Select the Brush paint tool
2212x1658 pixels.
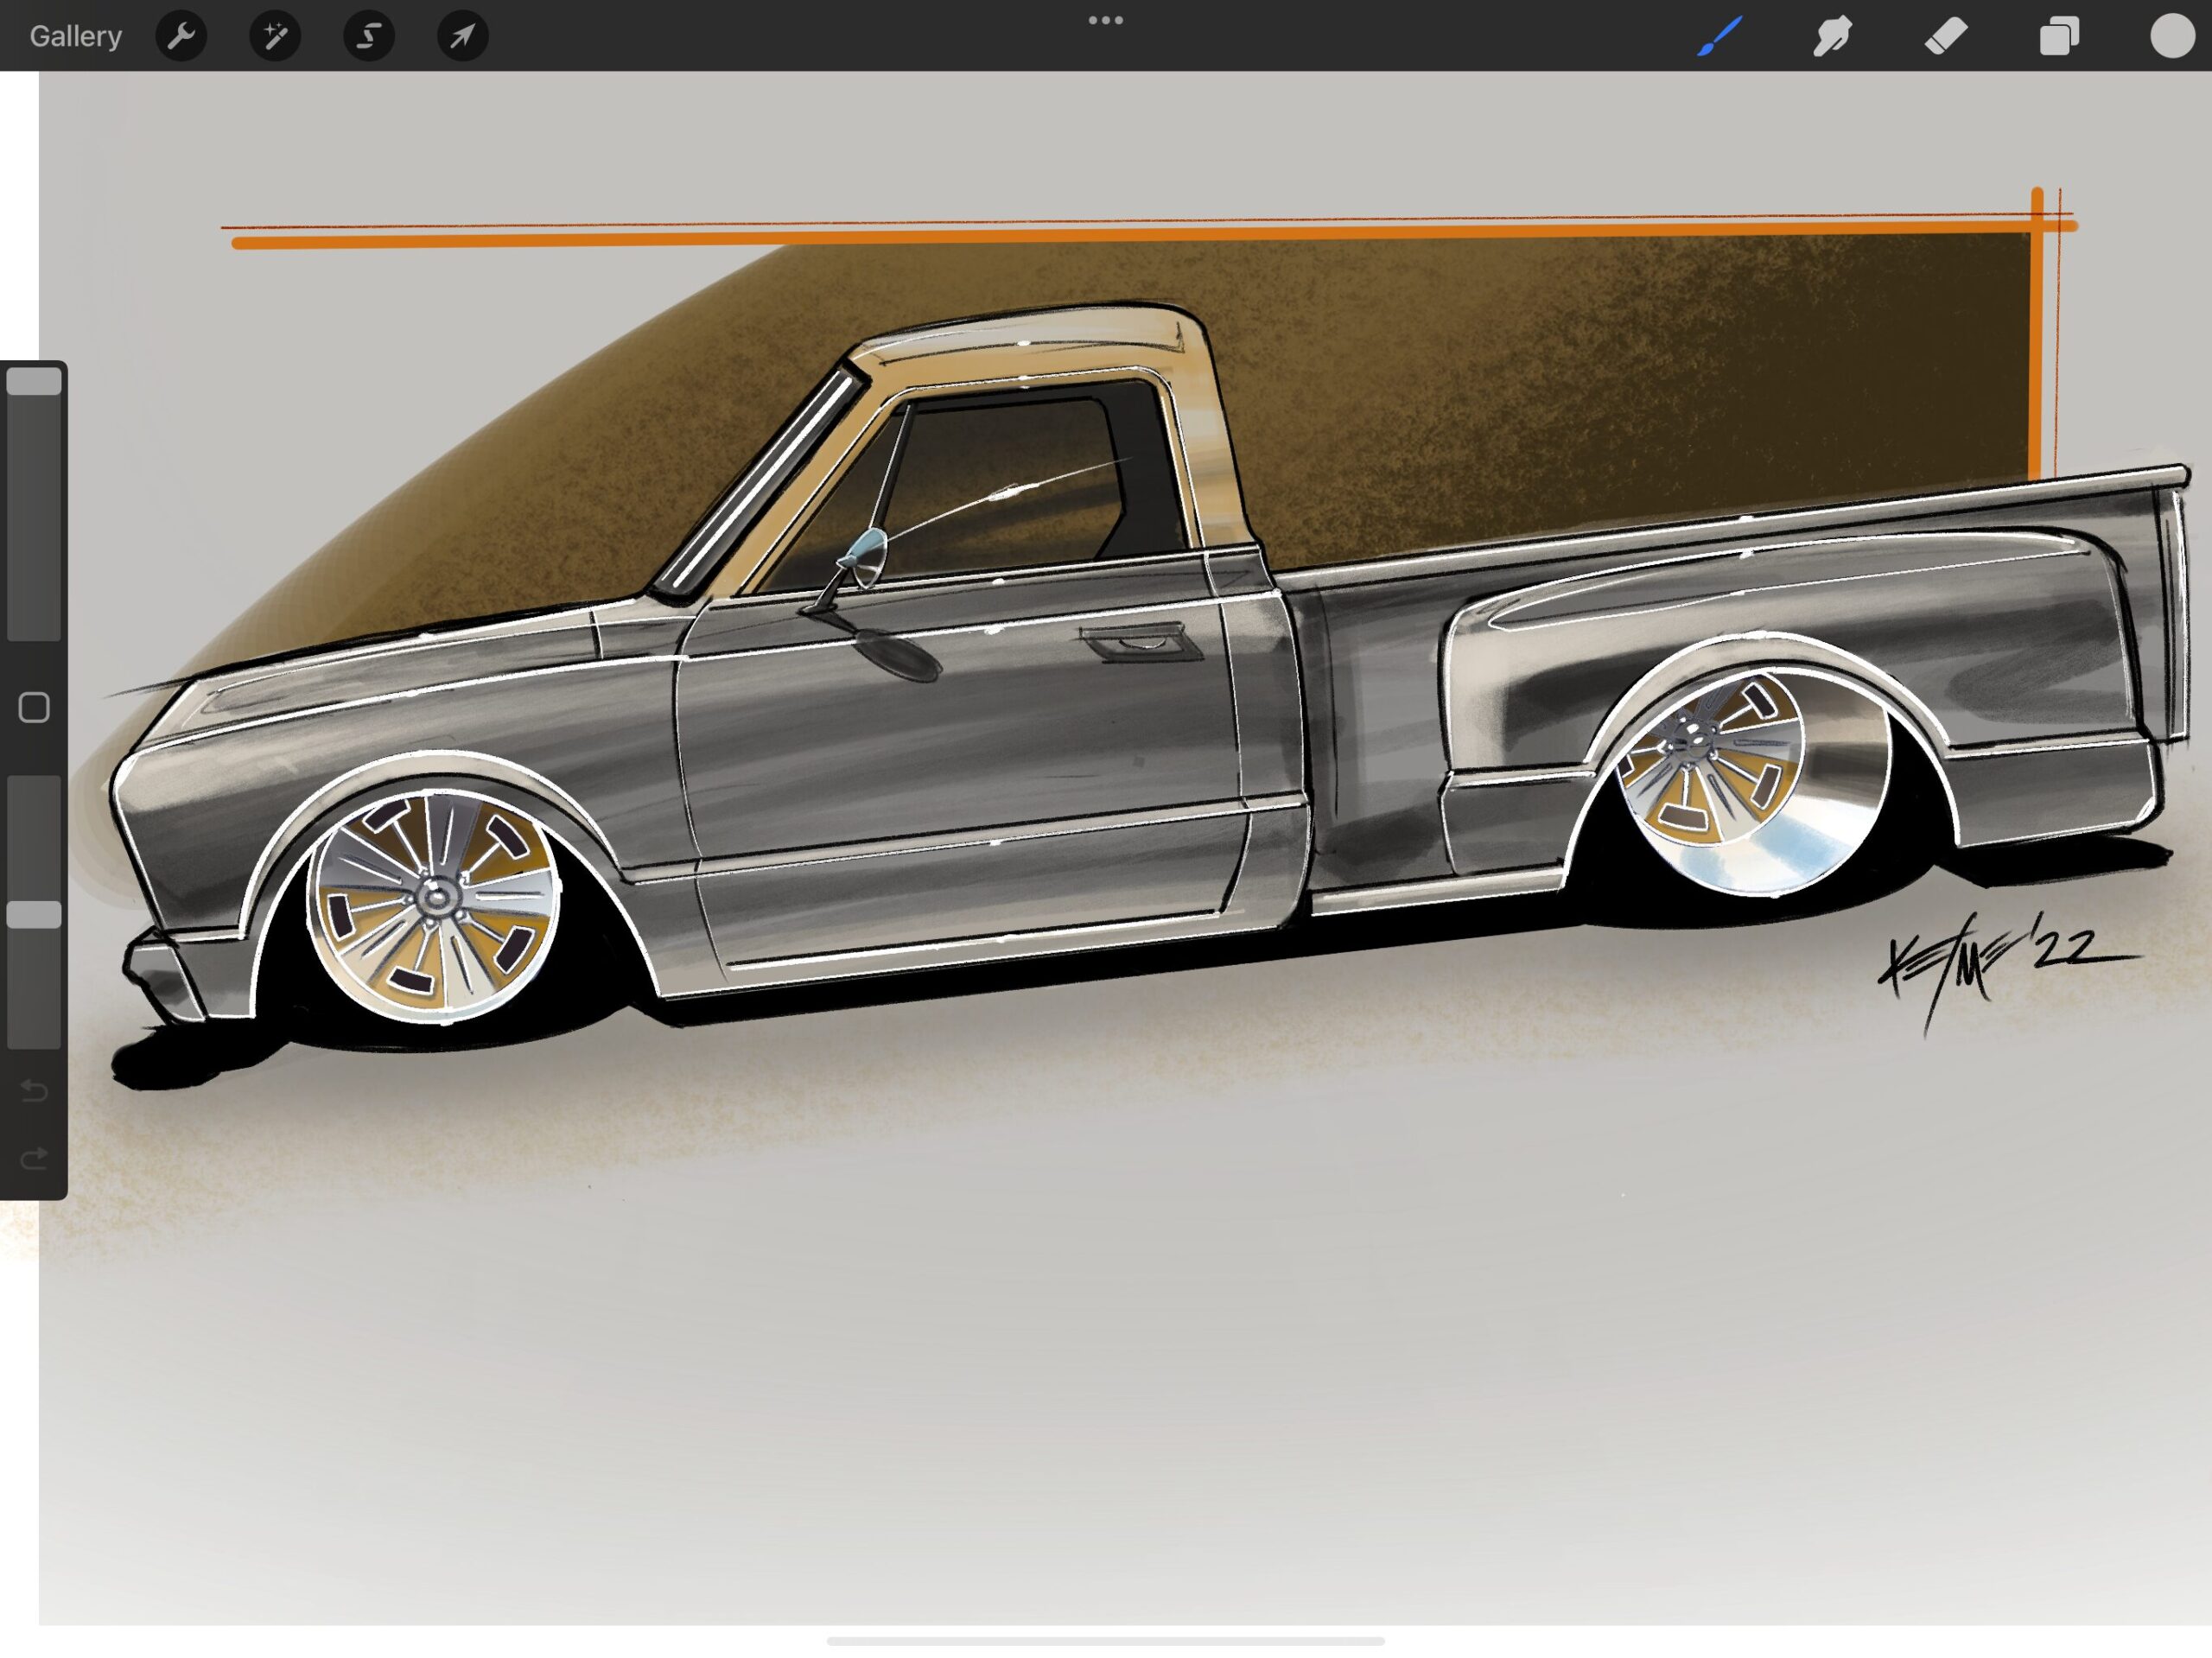tap(1719, 36)
